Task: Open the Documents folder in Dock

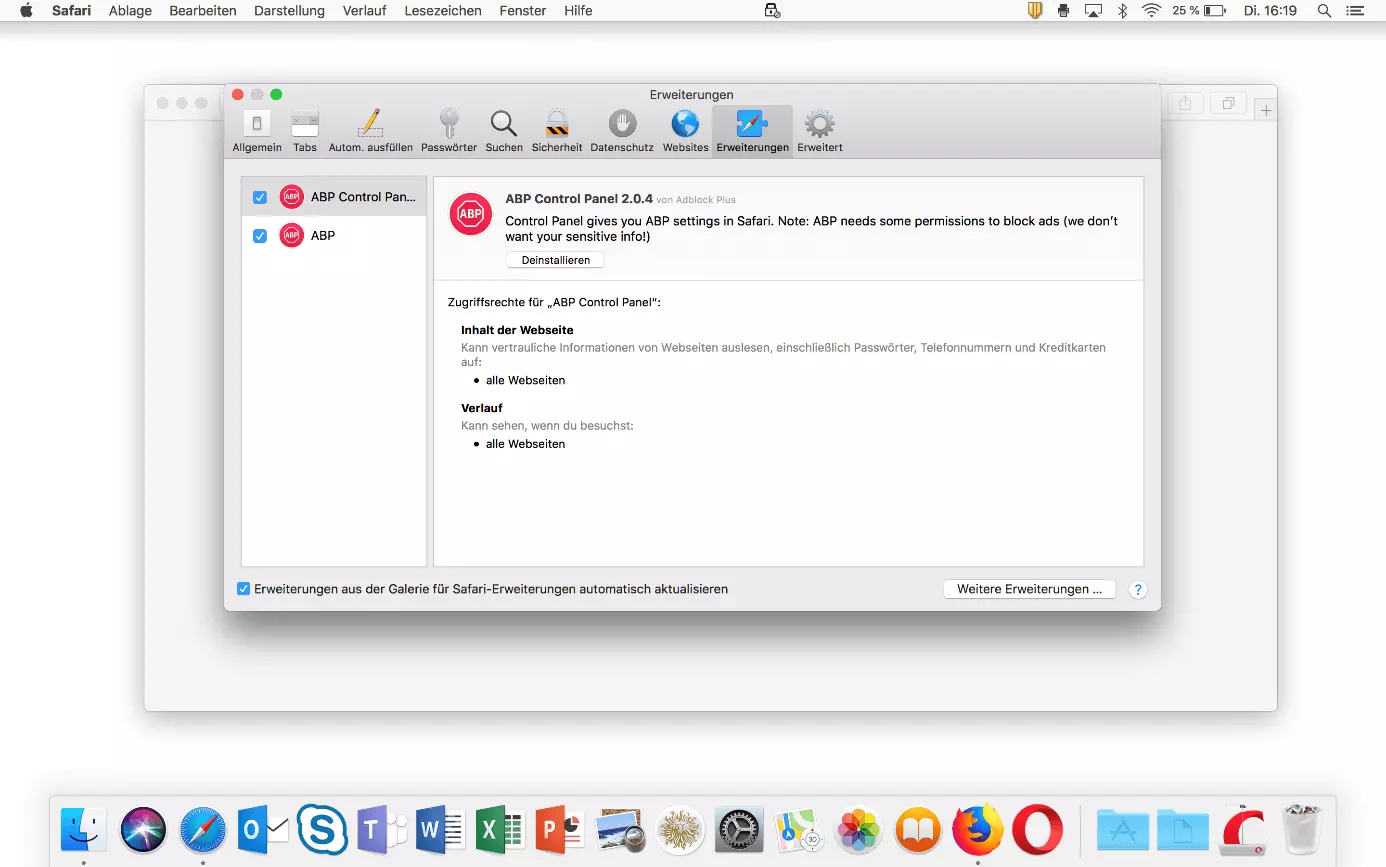Action: point(1183,829)
